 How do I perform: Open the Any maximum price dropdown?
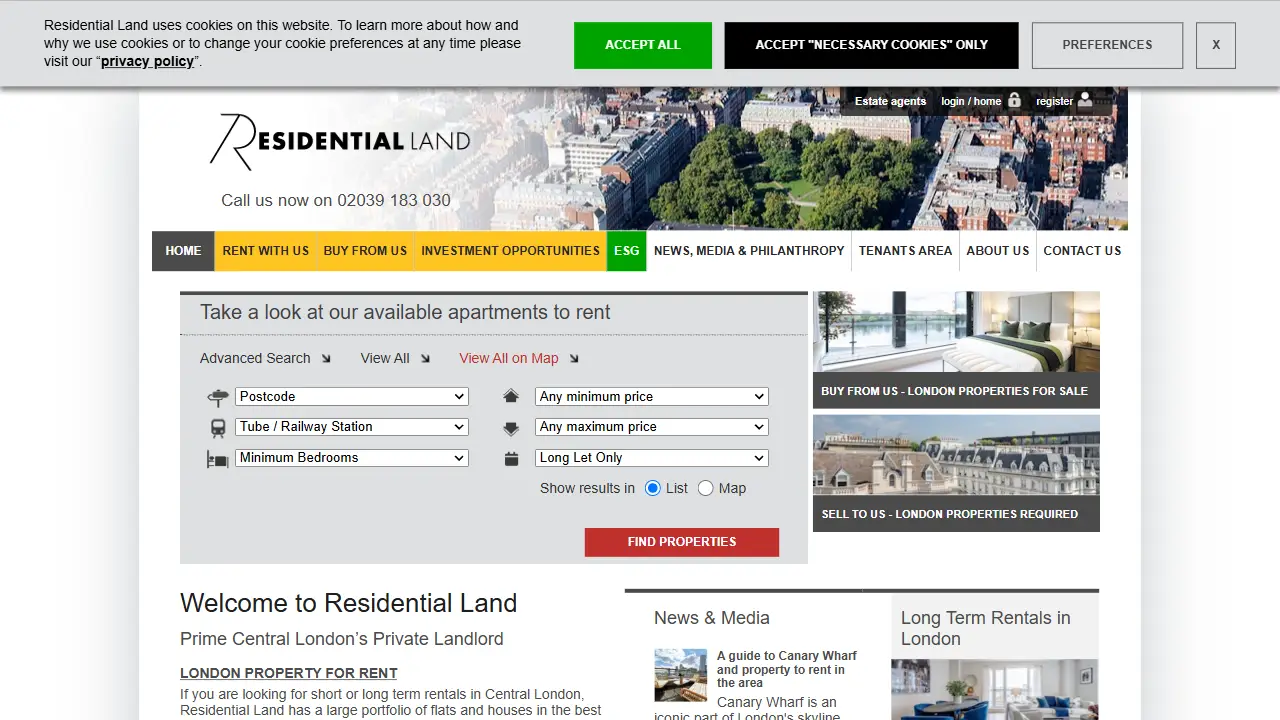(x=652, y=426)
